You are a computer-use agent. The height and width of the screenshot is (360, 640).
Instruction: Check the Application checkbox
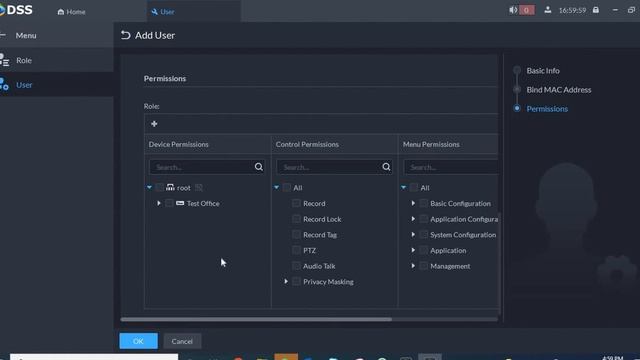pyautogui.click(x=424, y=250)
